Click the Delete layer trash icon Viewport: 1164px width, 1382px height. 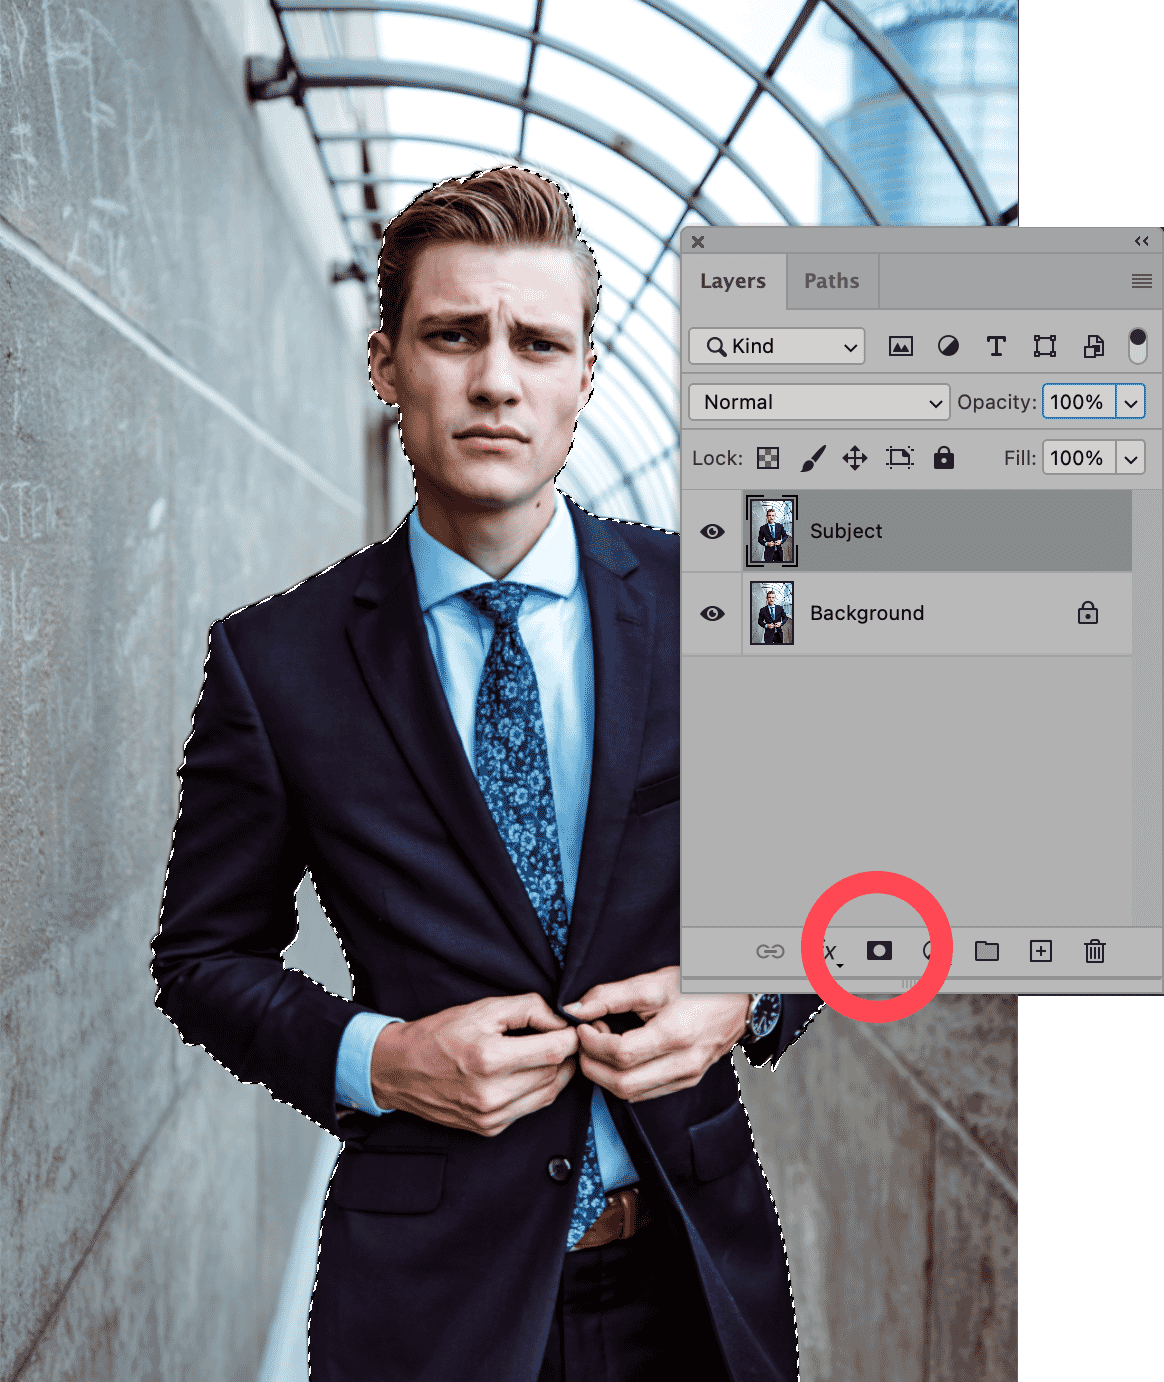click(1095, 951)
